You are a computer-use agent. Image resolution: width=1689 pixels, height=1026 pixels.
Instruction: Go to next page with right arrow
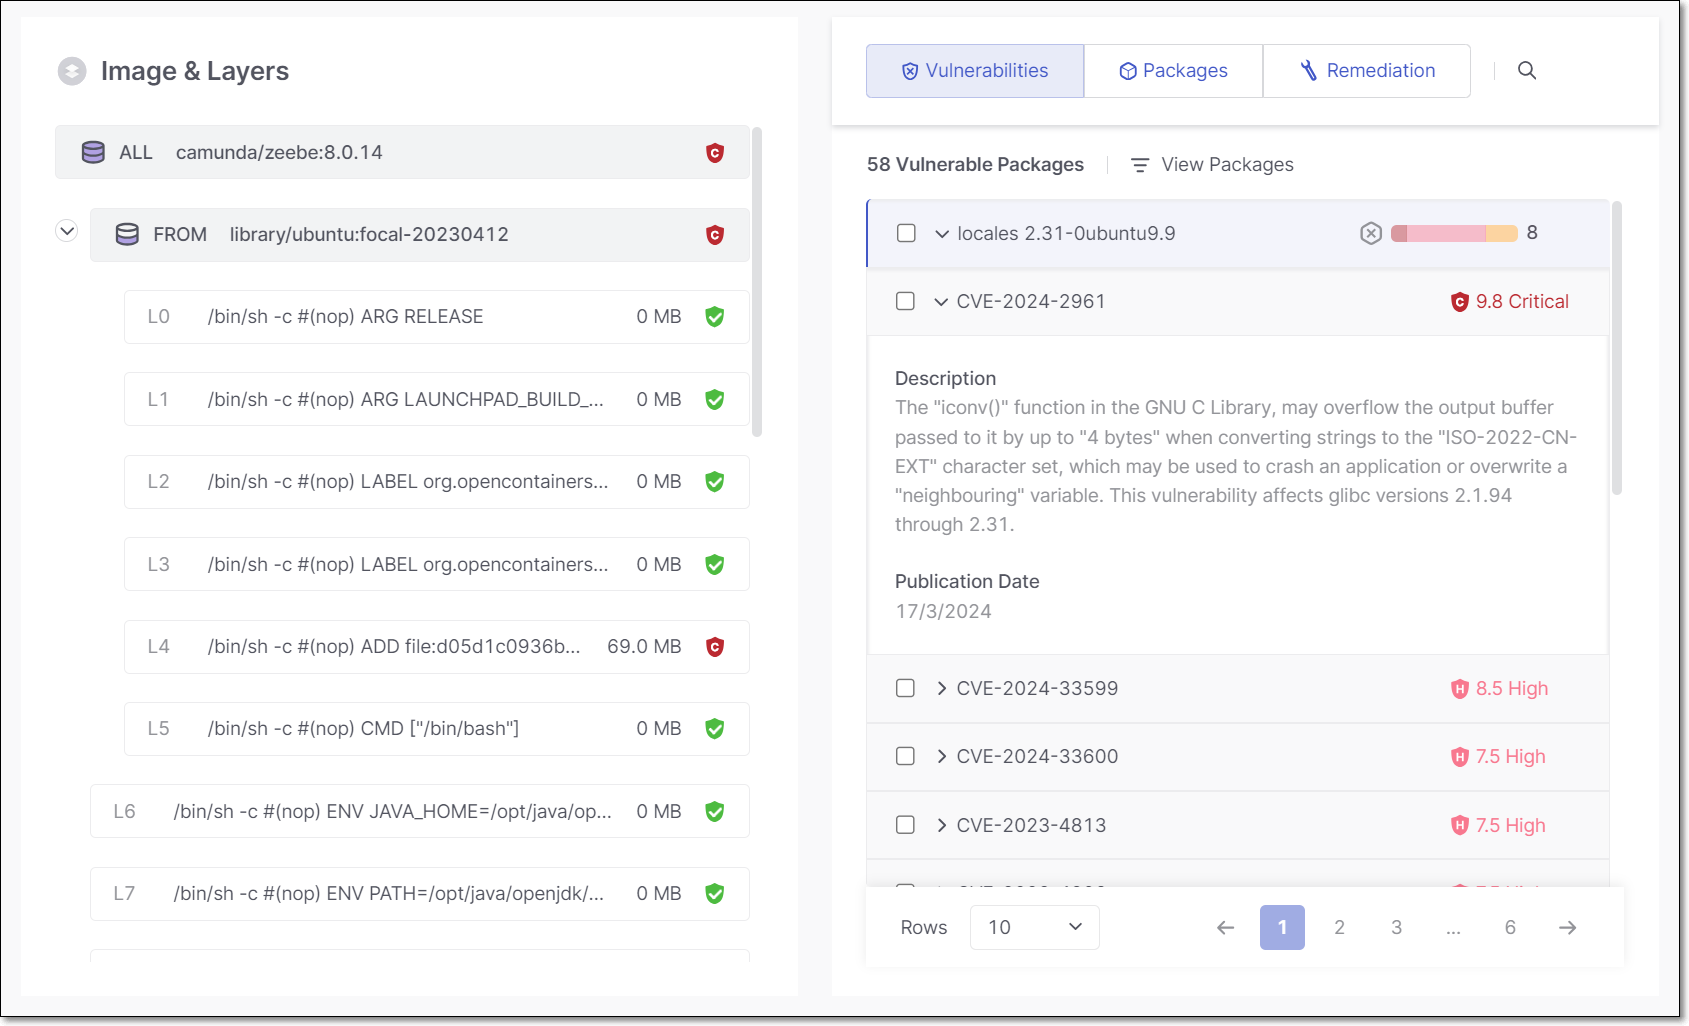click(1568, 928)
